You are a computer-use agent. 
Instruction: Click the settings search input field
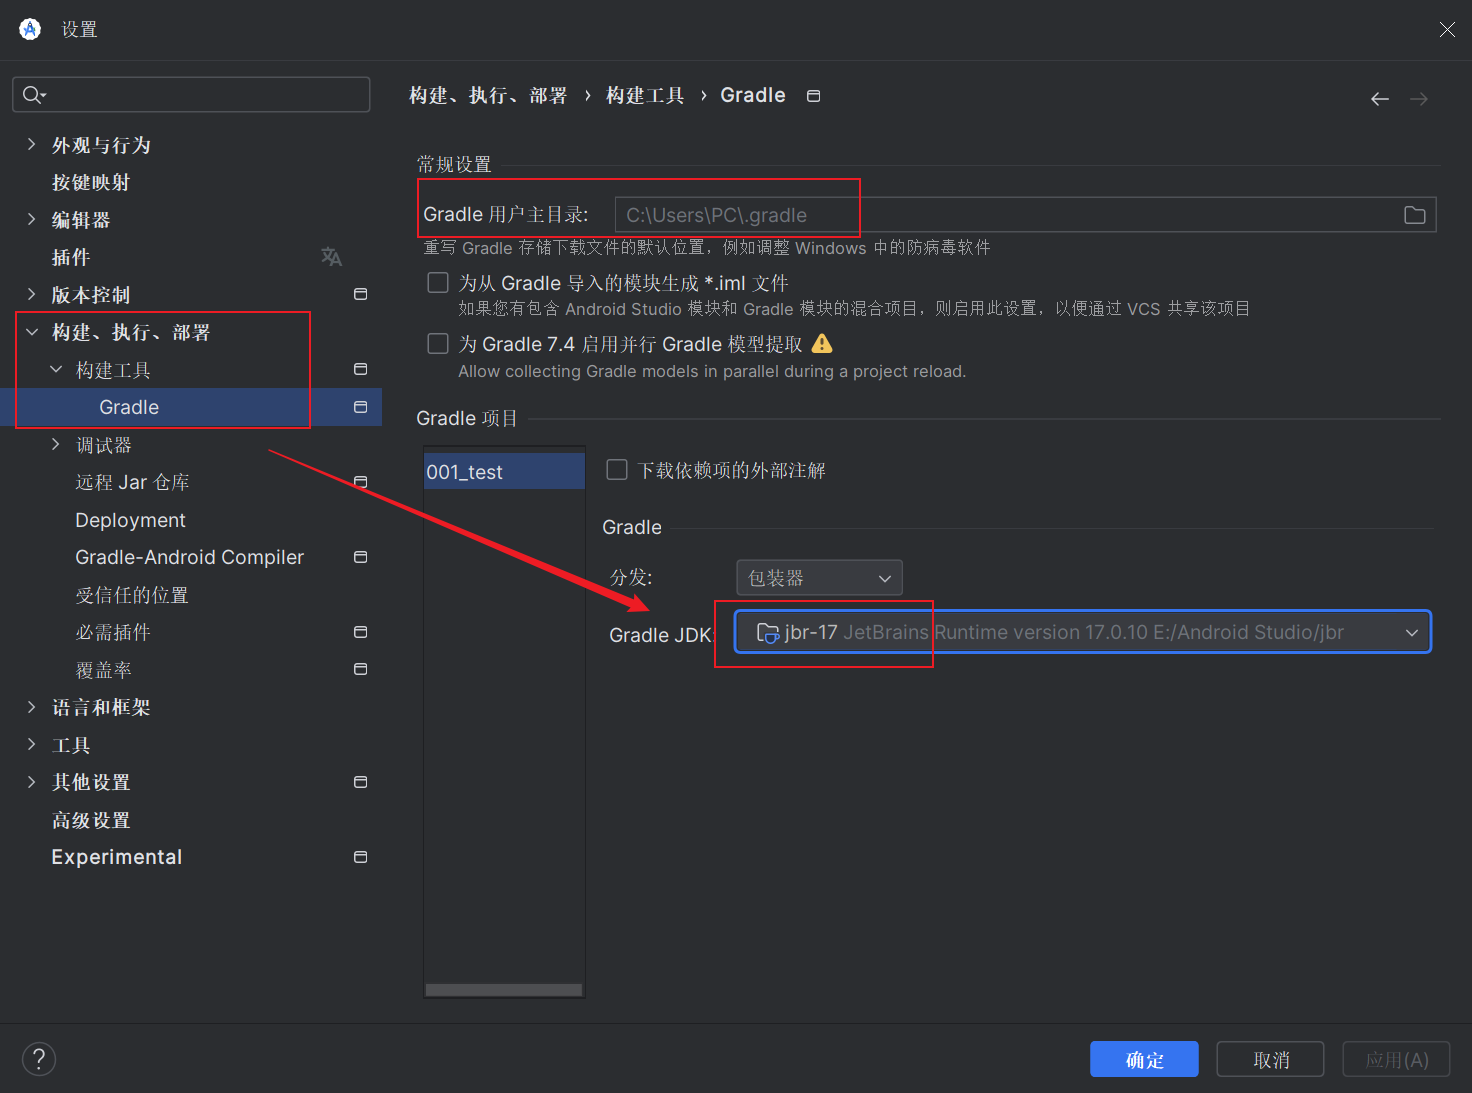click(x=190, y=94)
